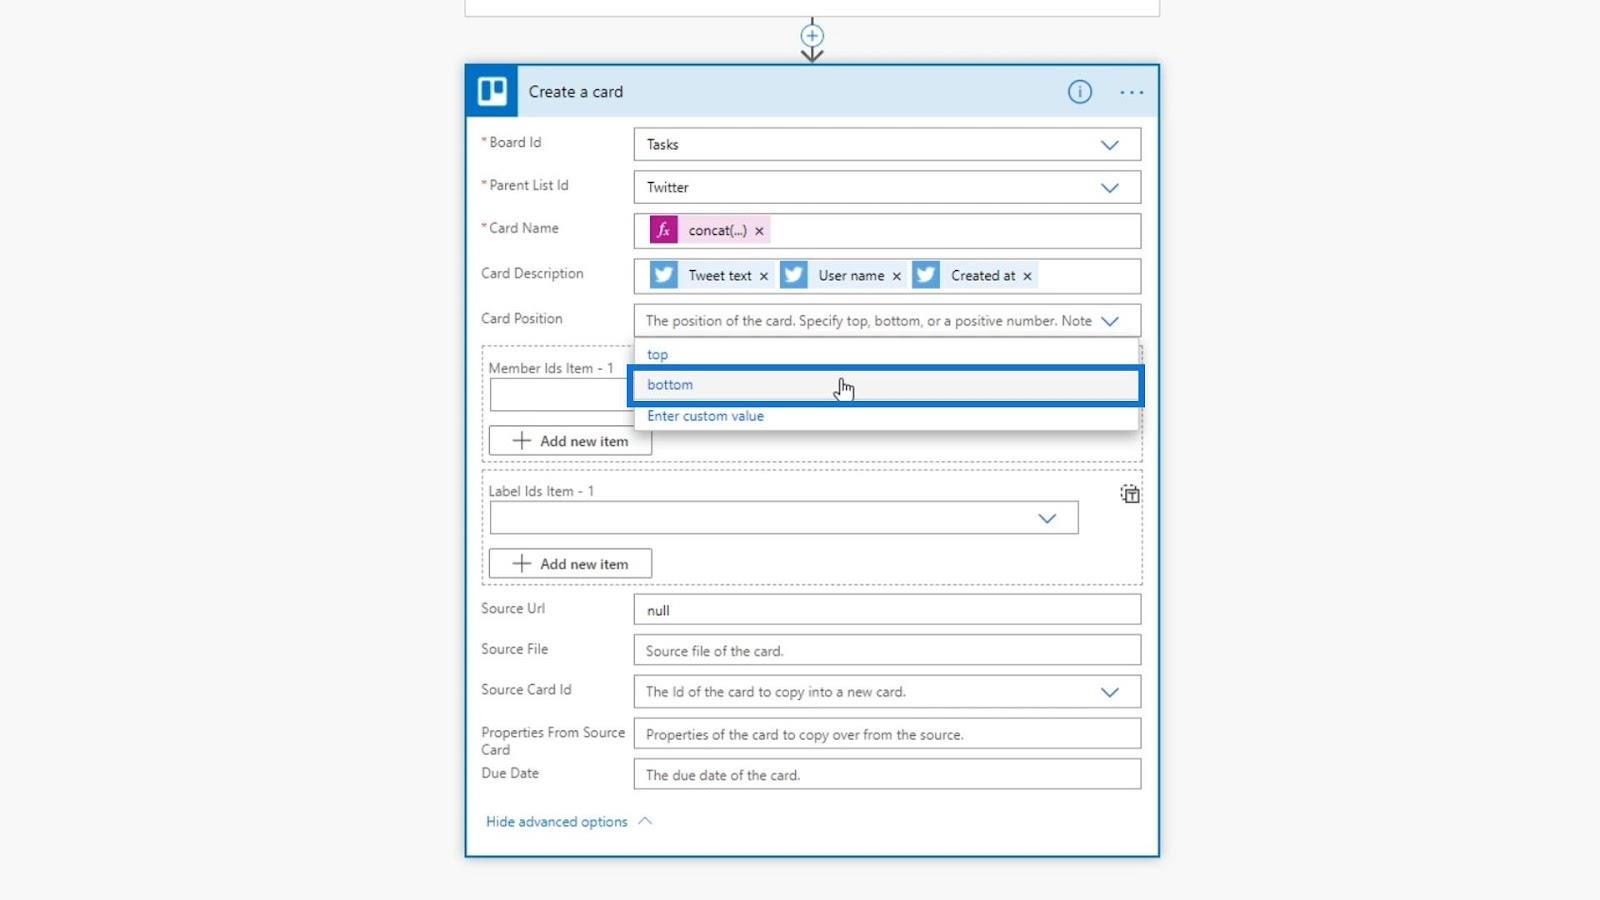Collapse advanced options with the caret icon
1600x900 pixels.
[x=645, y=821]
